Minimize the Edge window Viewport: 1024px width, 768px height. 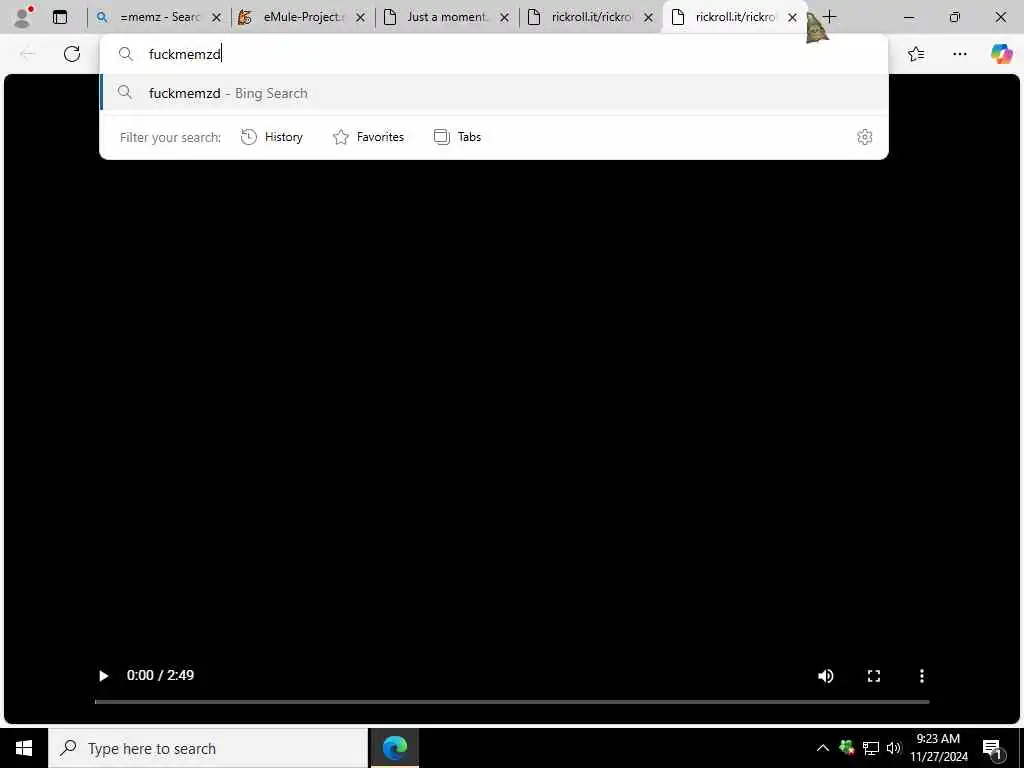point(908,17)
